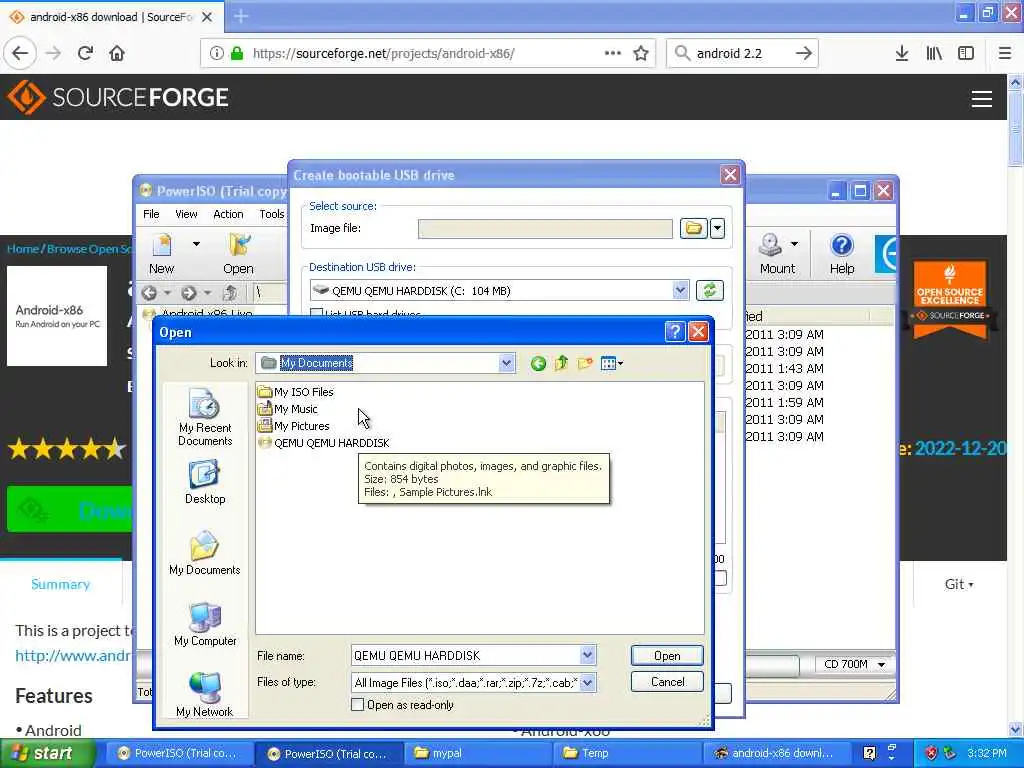Click the Open button in Open dialog
The image size is (1024, 768).
point(667,656)
